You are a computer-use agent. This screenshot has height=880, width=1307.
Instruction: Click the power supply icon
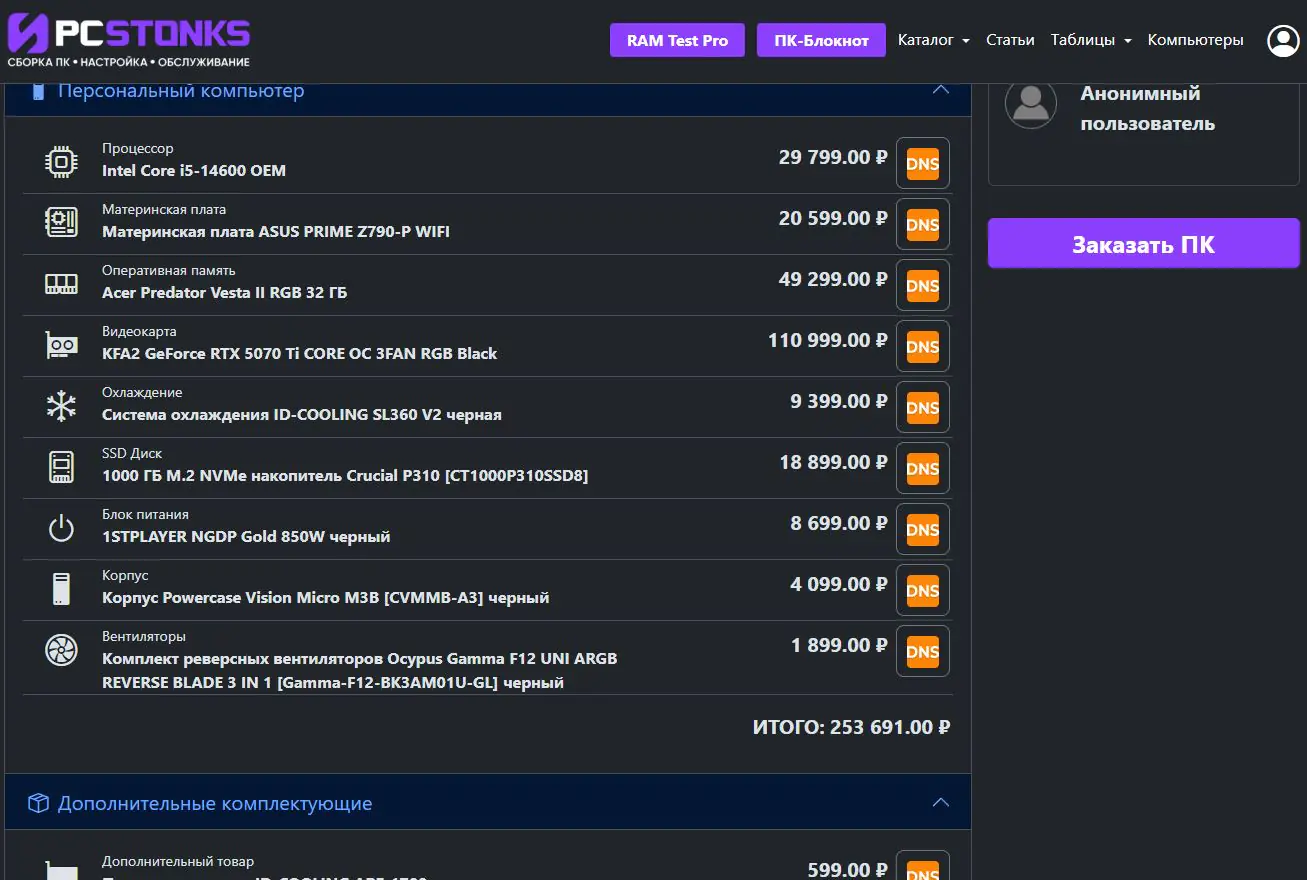pos(62,528)
